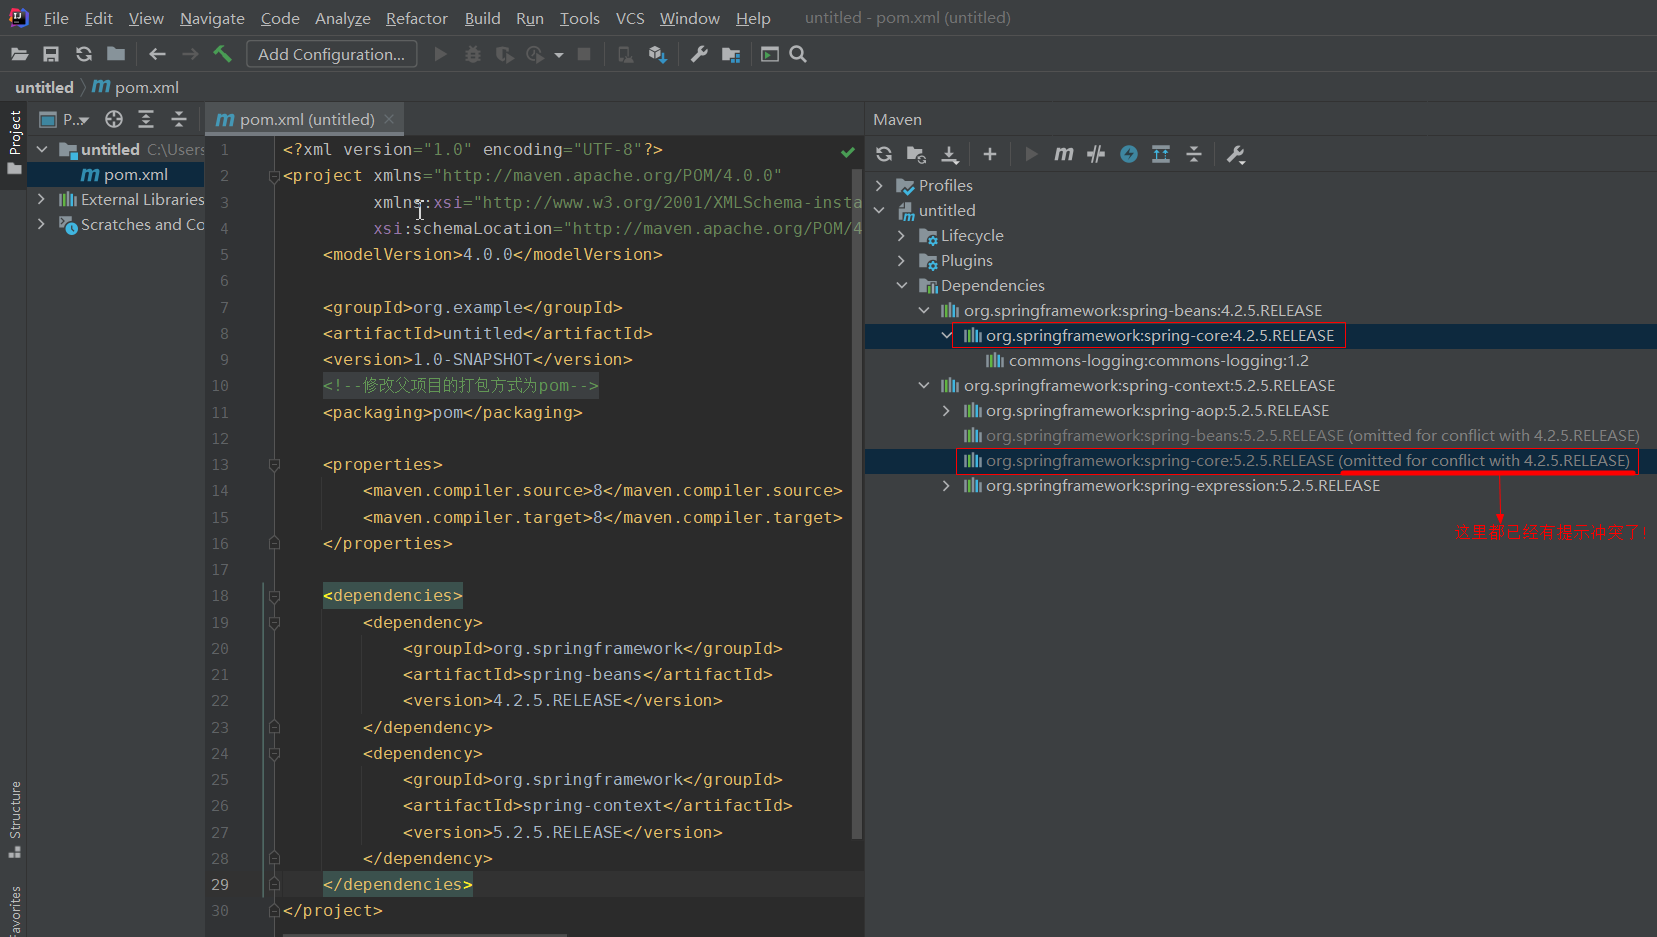The height and width of the screenshot is (937, 1657).
Task: Click the Save All disk icon
Action: click(51, 54)
